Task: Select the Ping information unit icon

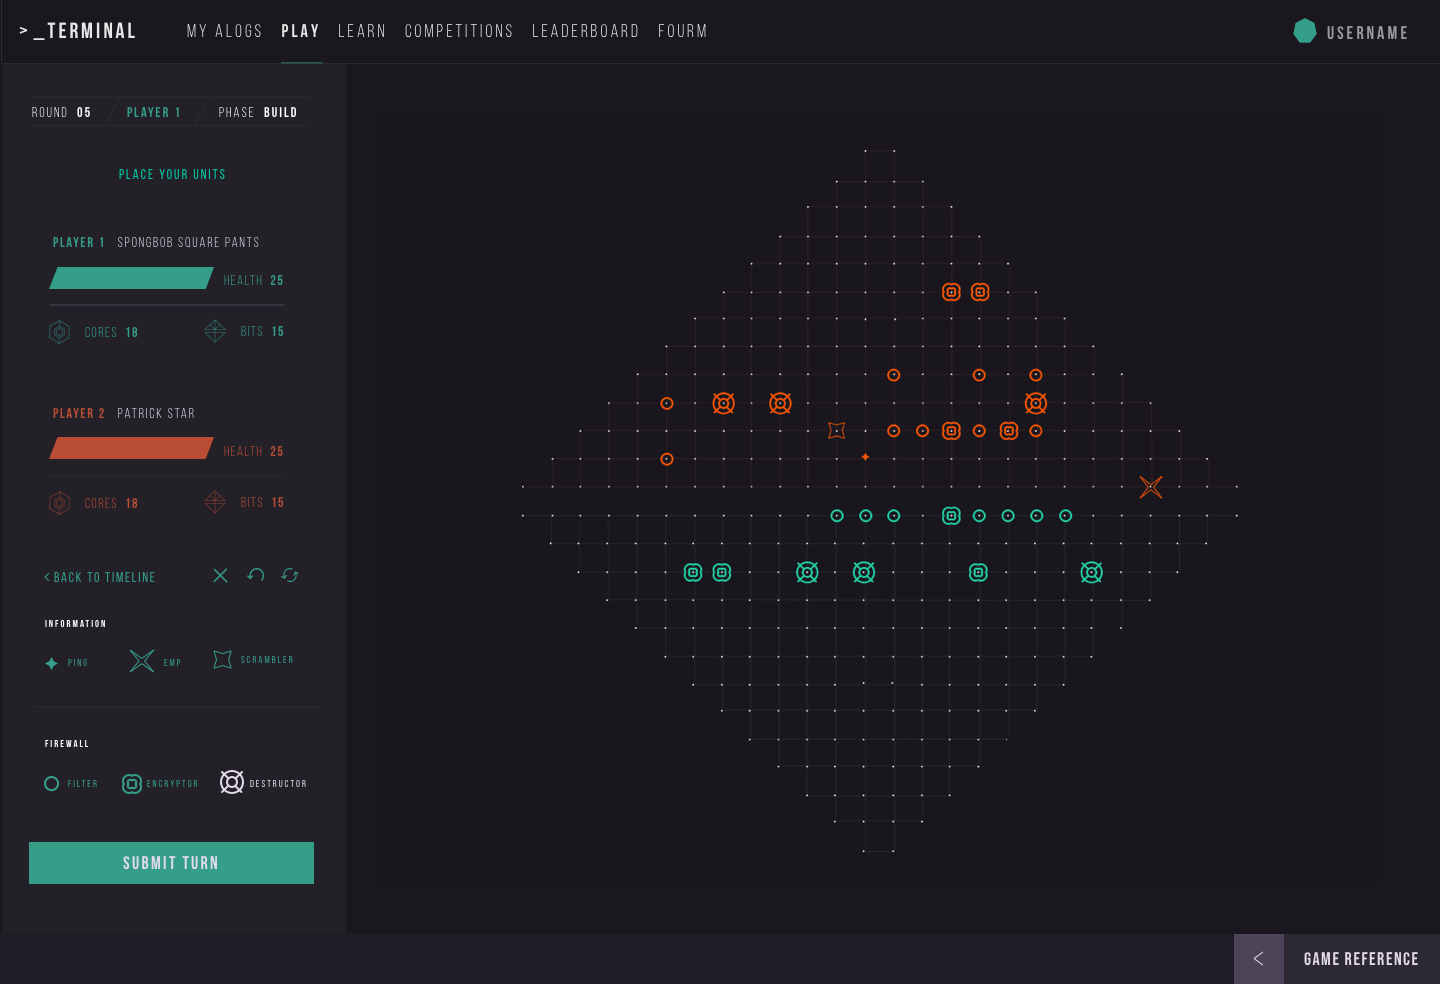Action: [52, 663]
